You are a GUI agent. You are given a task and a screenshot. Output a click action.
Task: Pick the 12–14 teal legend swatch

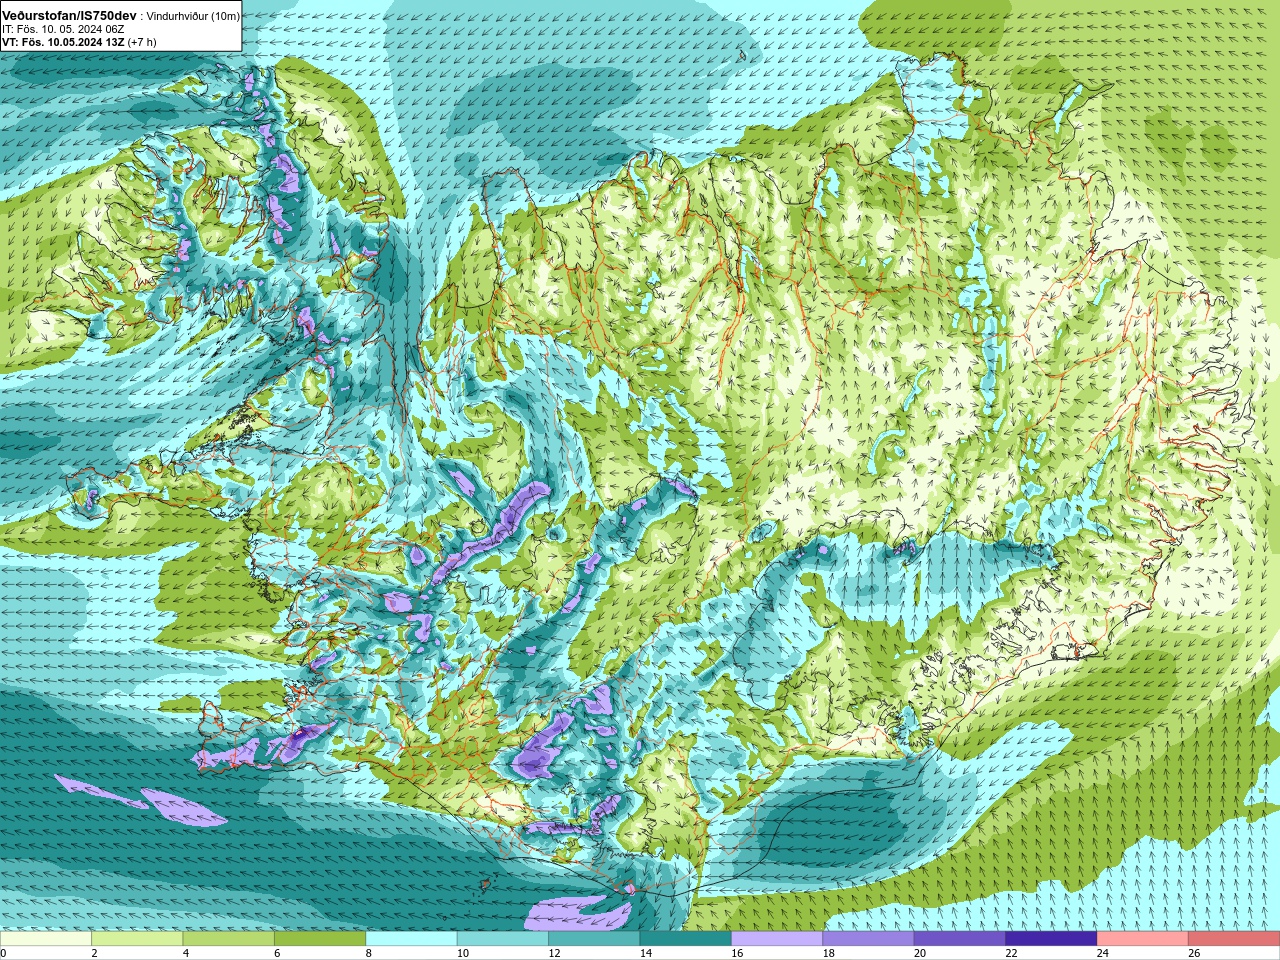point(594,939)
